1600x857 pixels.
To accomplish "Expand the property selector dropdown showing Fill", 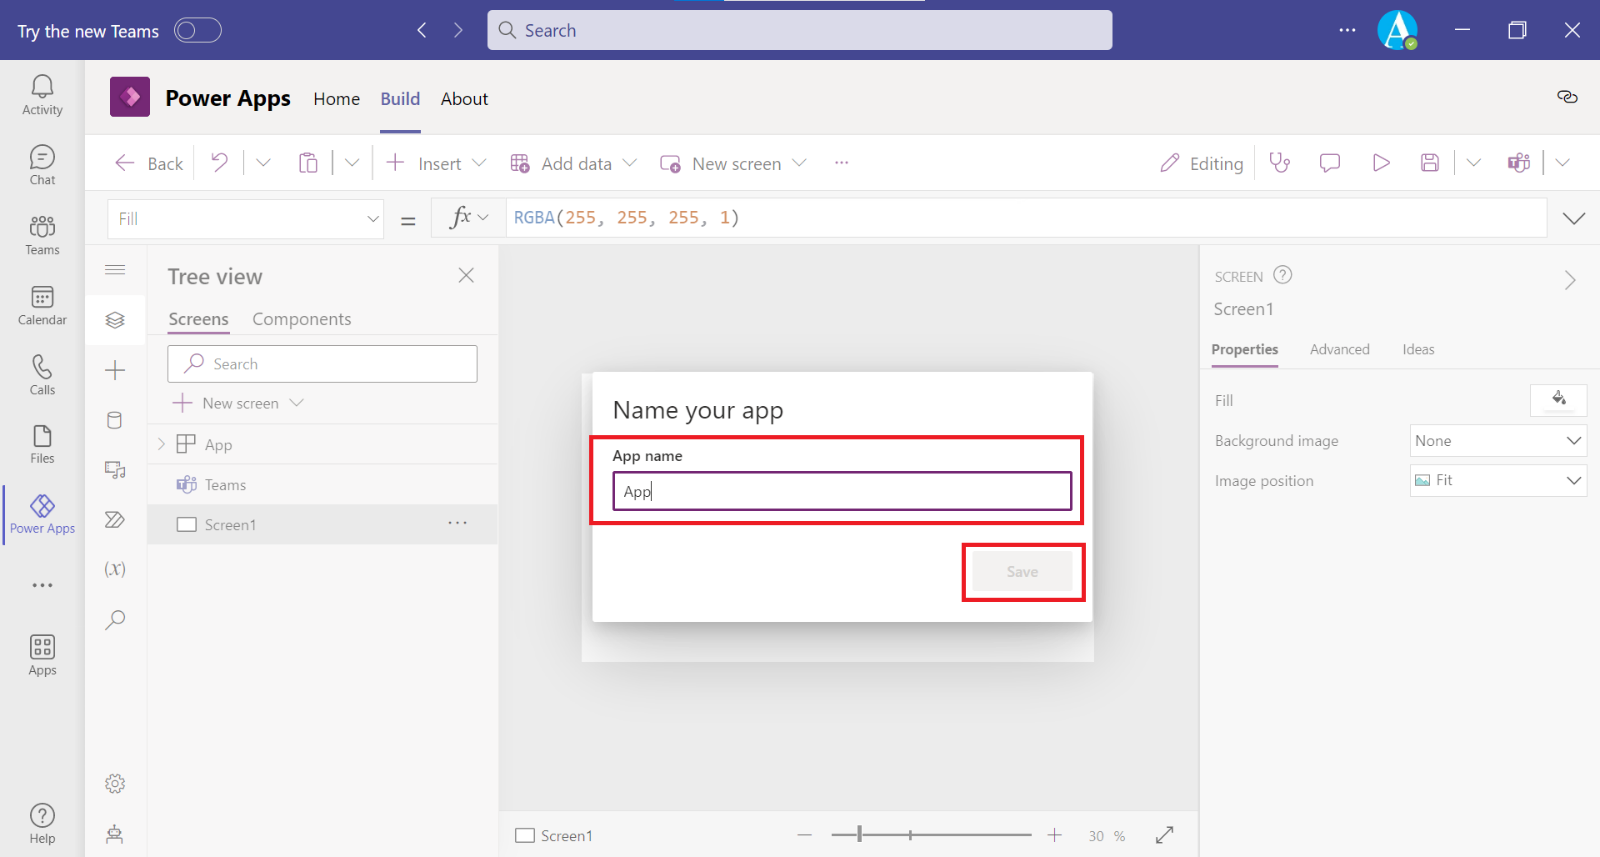I will click(372, 219).
